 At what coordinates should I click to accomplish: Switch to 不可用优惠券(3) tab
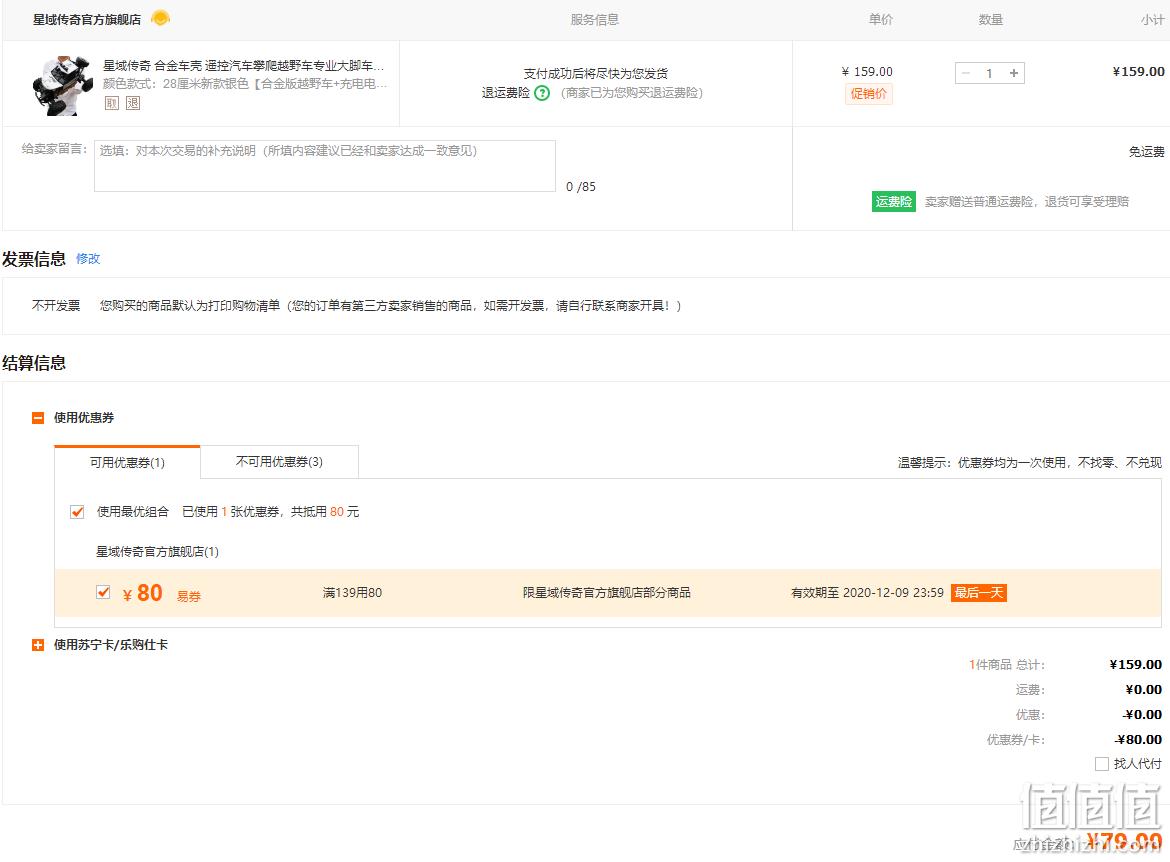[279, 461]
